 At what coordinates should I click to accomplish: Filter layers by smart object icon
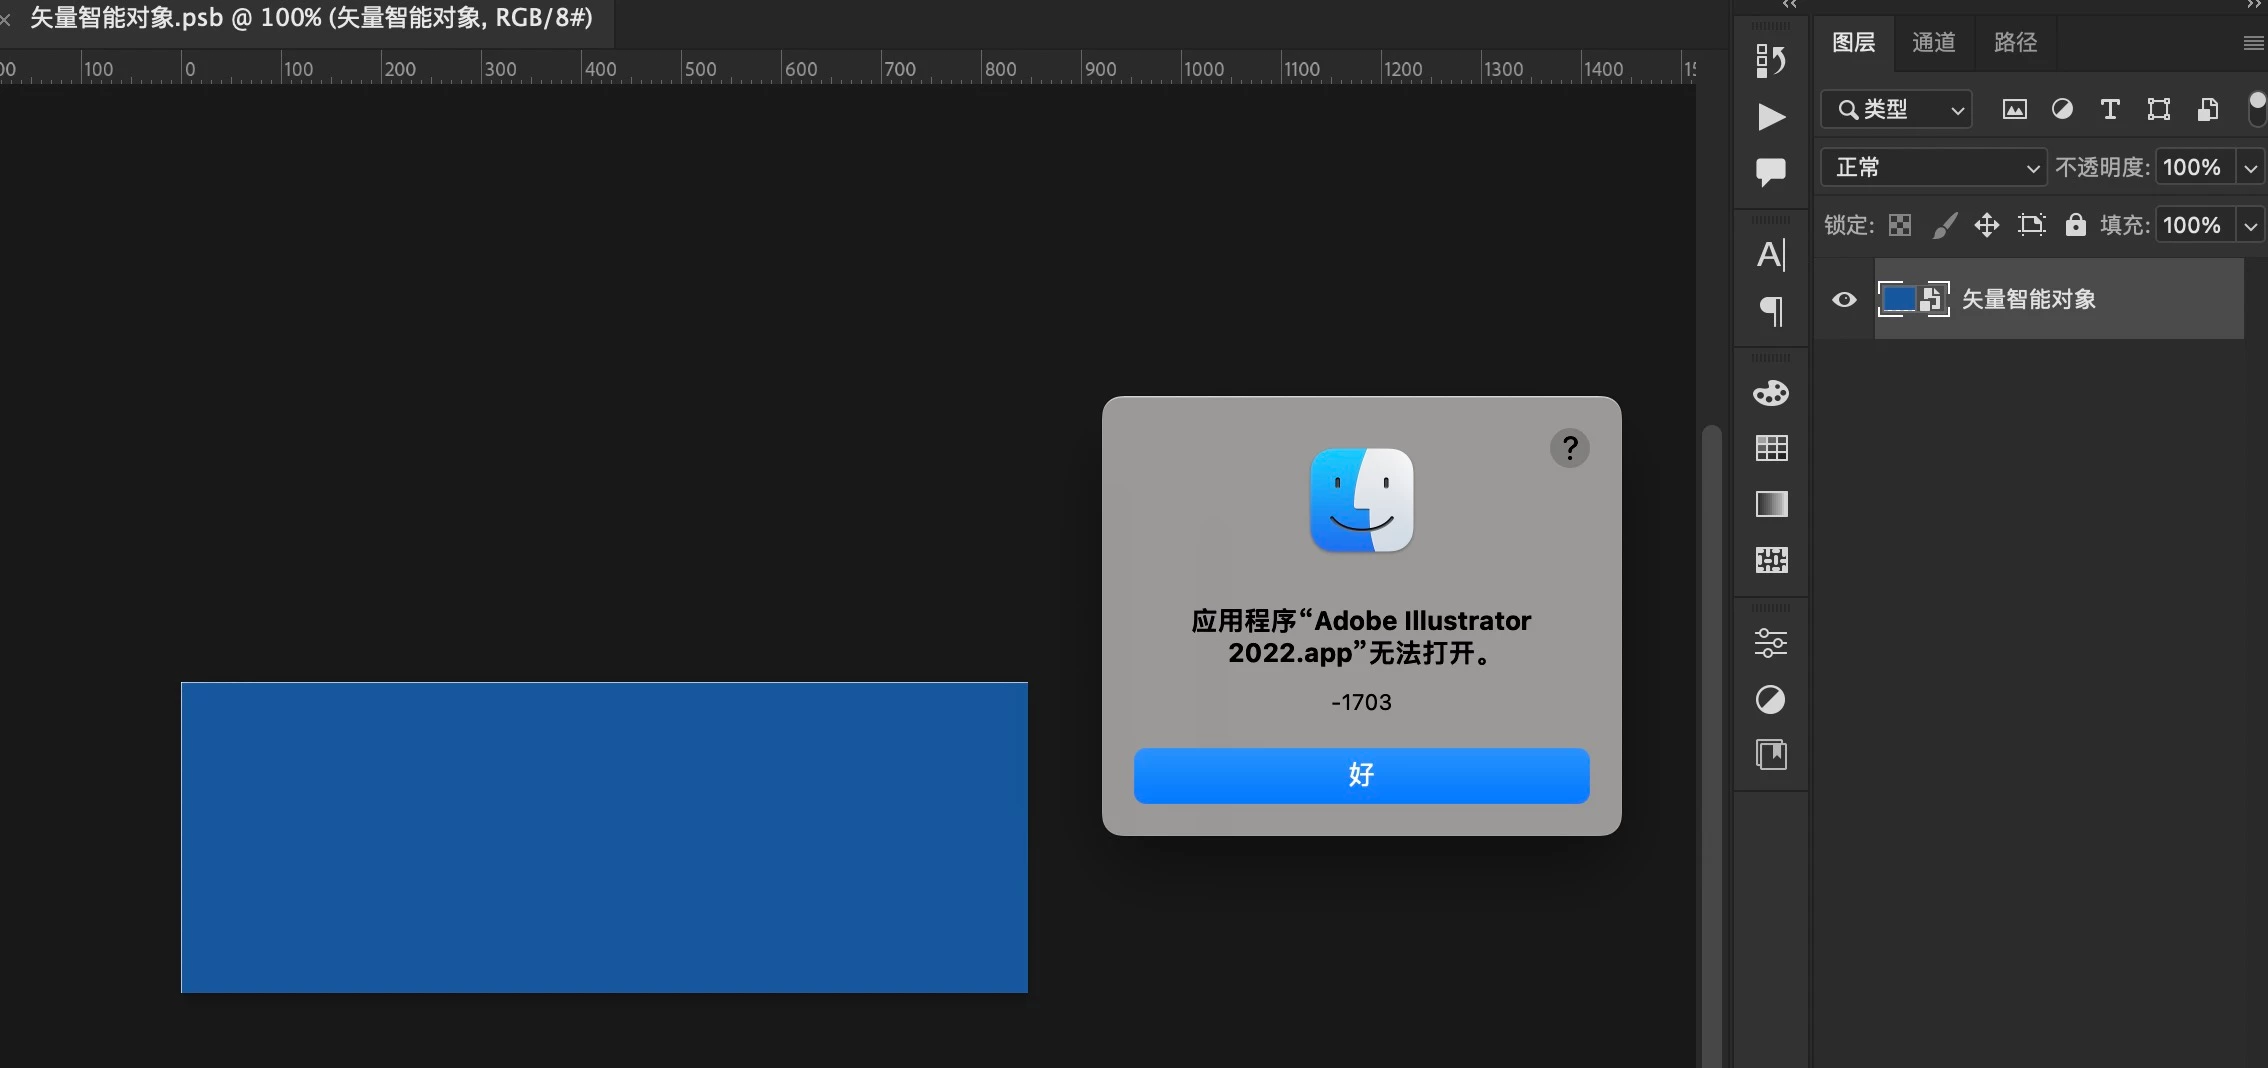(2207, 109)
